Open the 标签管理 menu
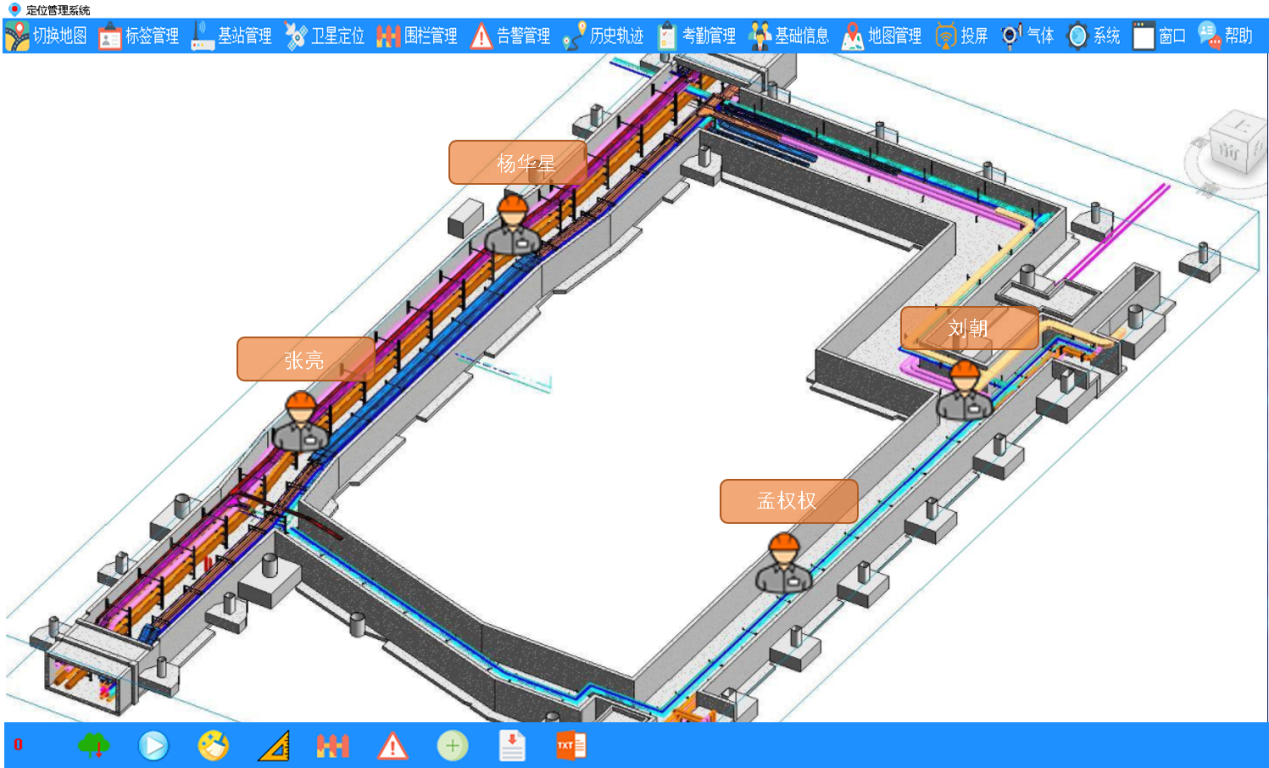Image resolution: width=1269 pixels, height=768 pixels. (x=139, y=37)
